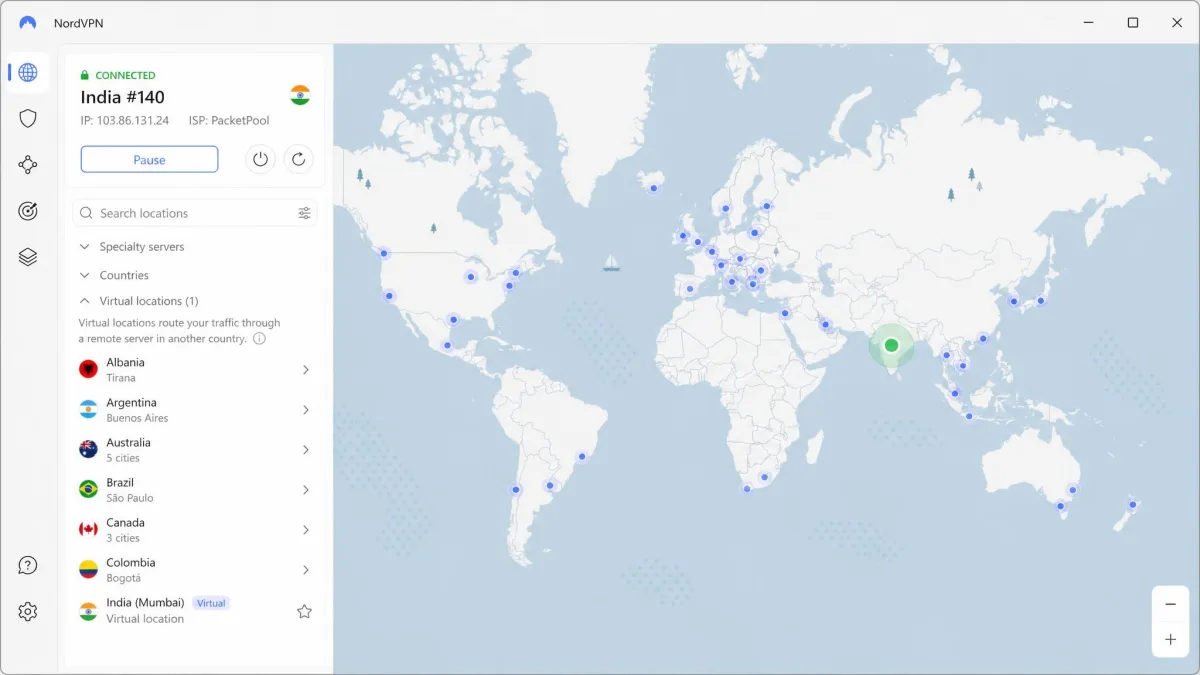Zoom out the map with minus button

tap(1170, 604)
